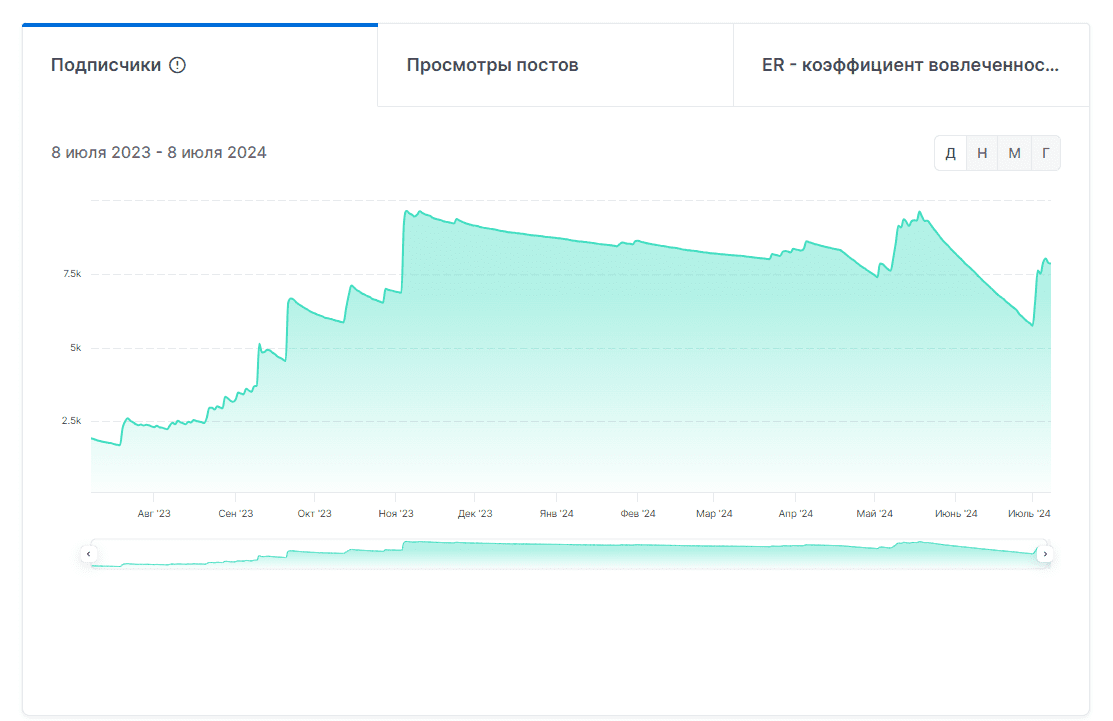Viewport: 1113px width, 721px height.
Task: Click the Янв '24 label on the x-axis
Action: 556,514
